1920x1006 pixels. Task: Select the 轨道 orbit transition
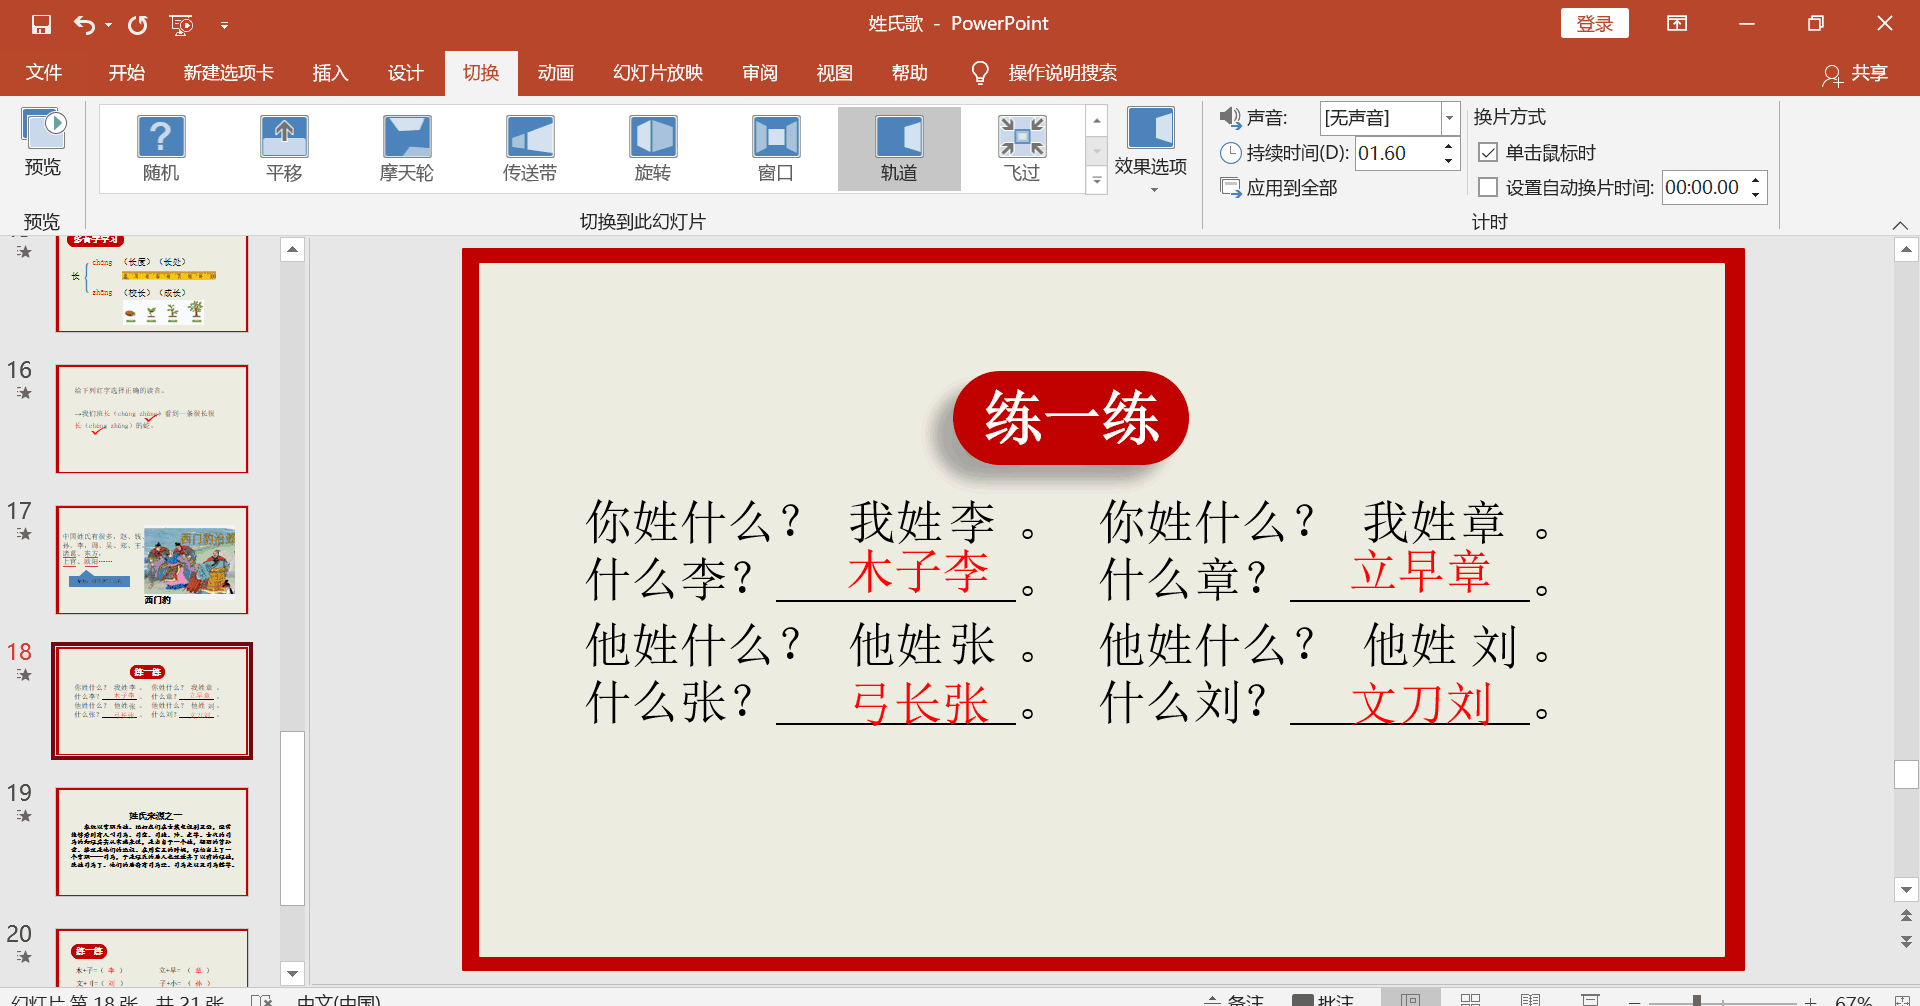click(899, 149)
